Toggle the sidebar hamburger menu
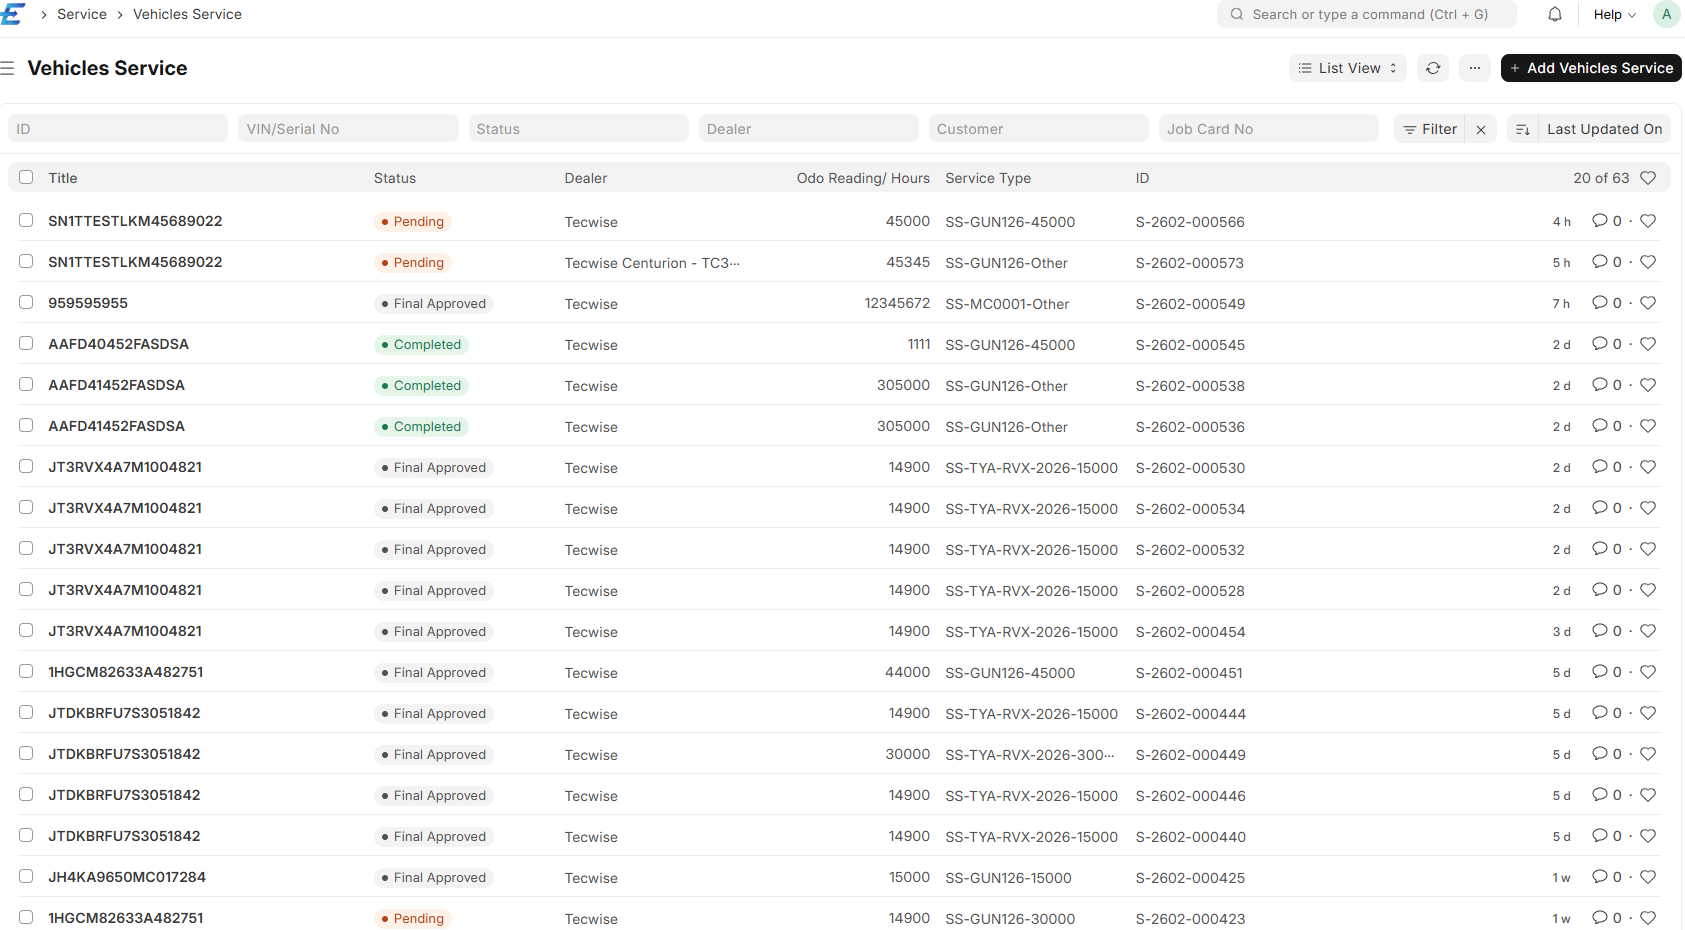This screenshot has width=1685, height=930. coord(8,68)
